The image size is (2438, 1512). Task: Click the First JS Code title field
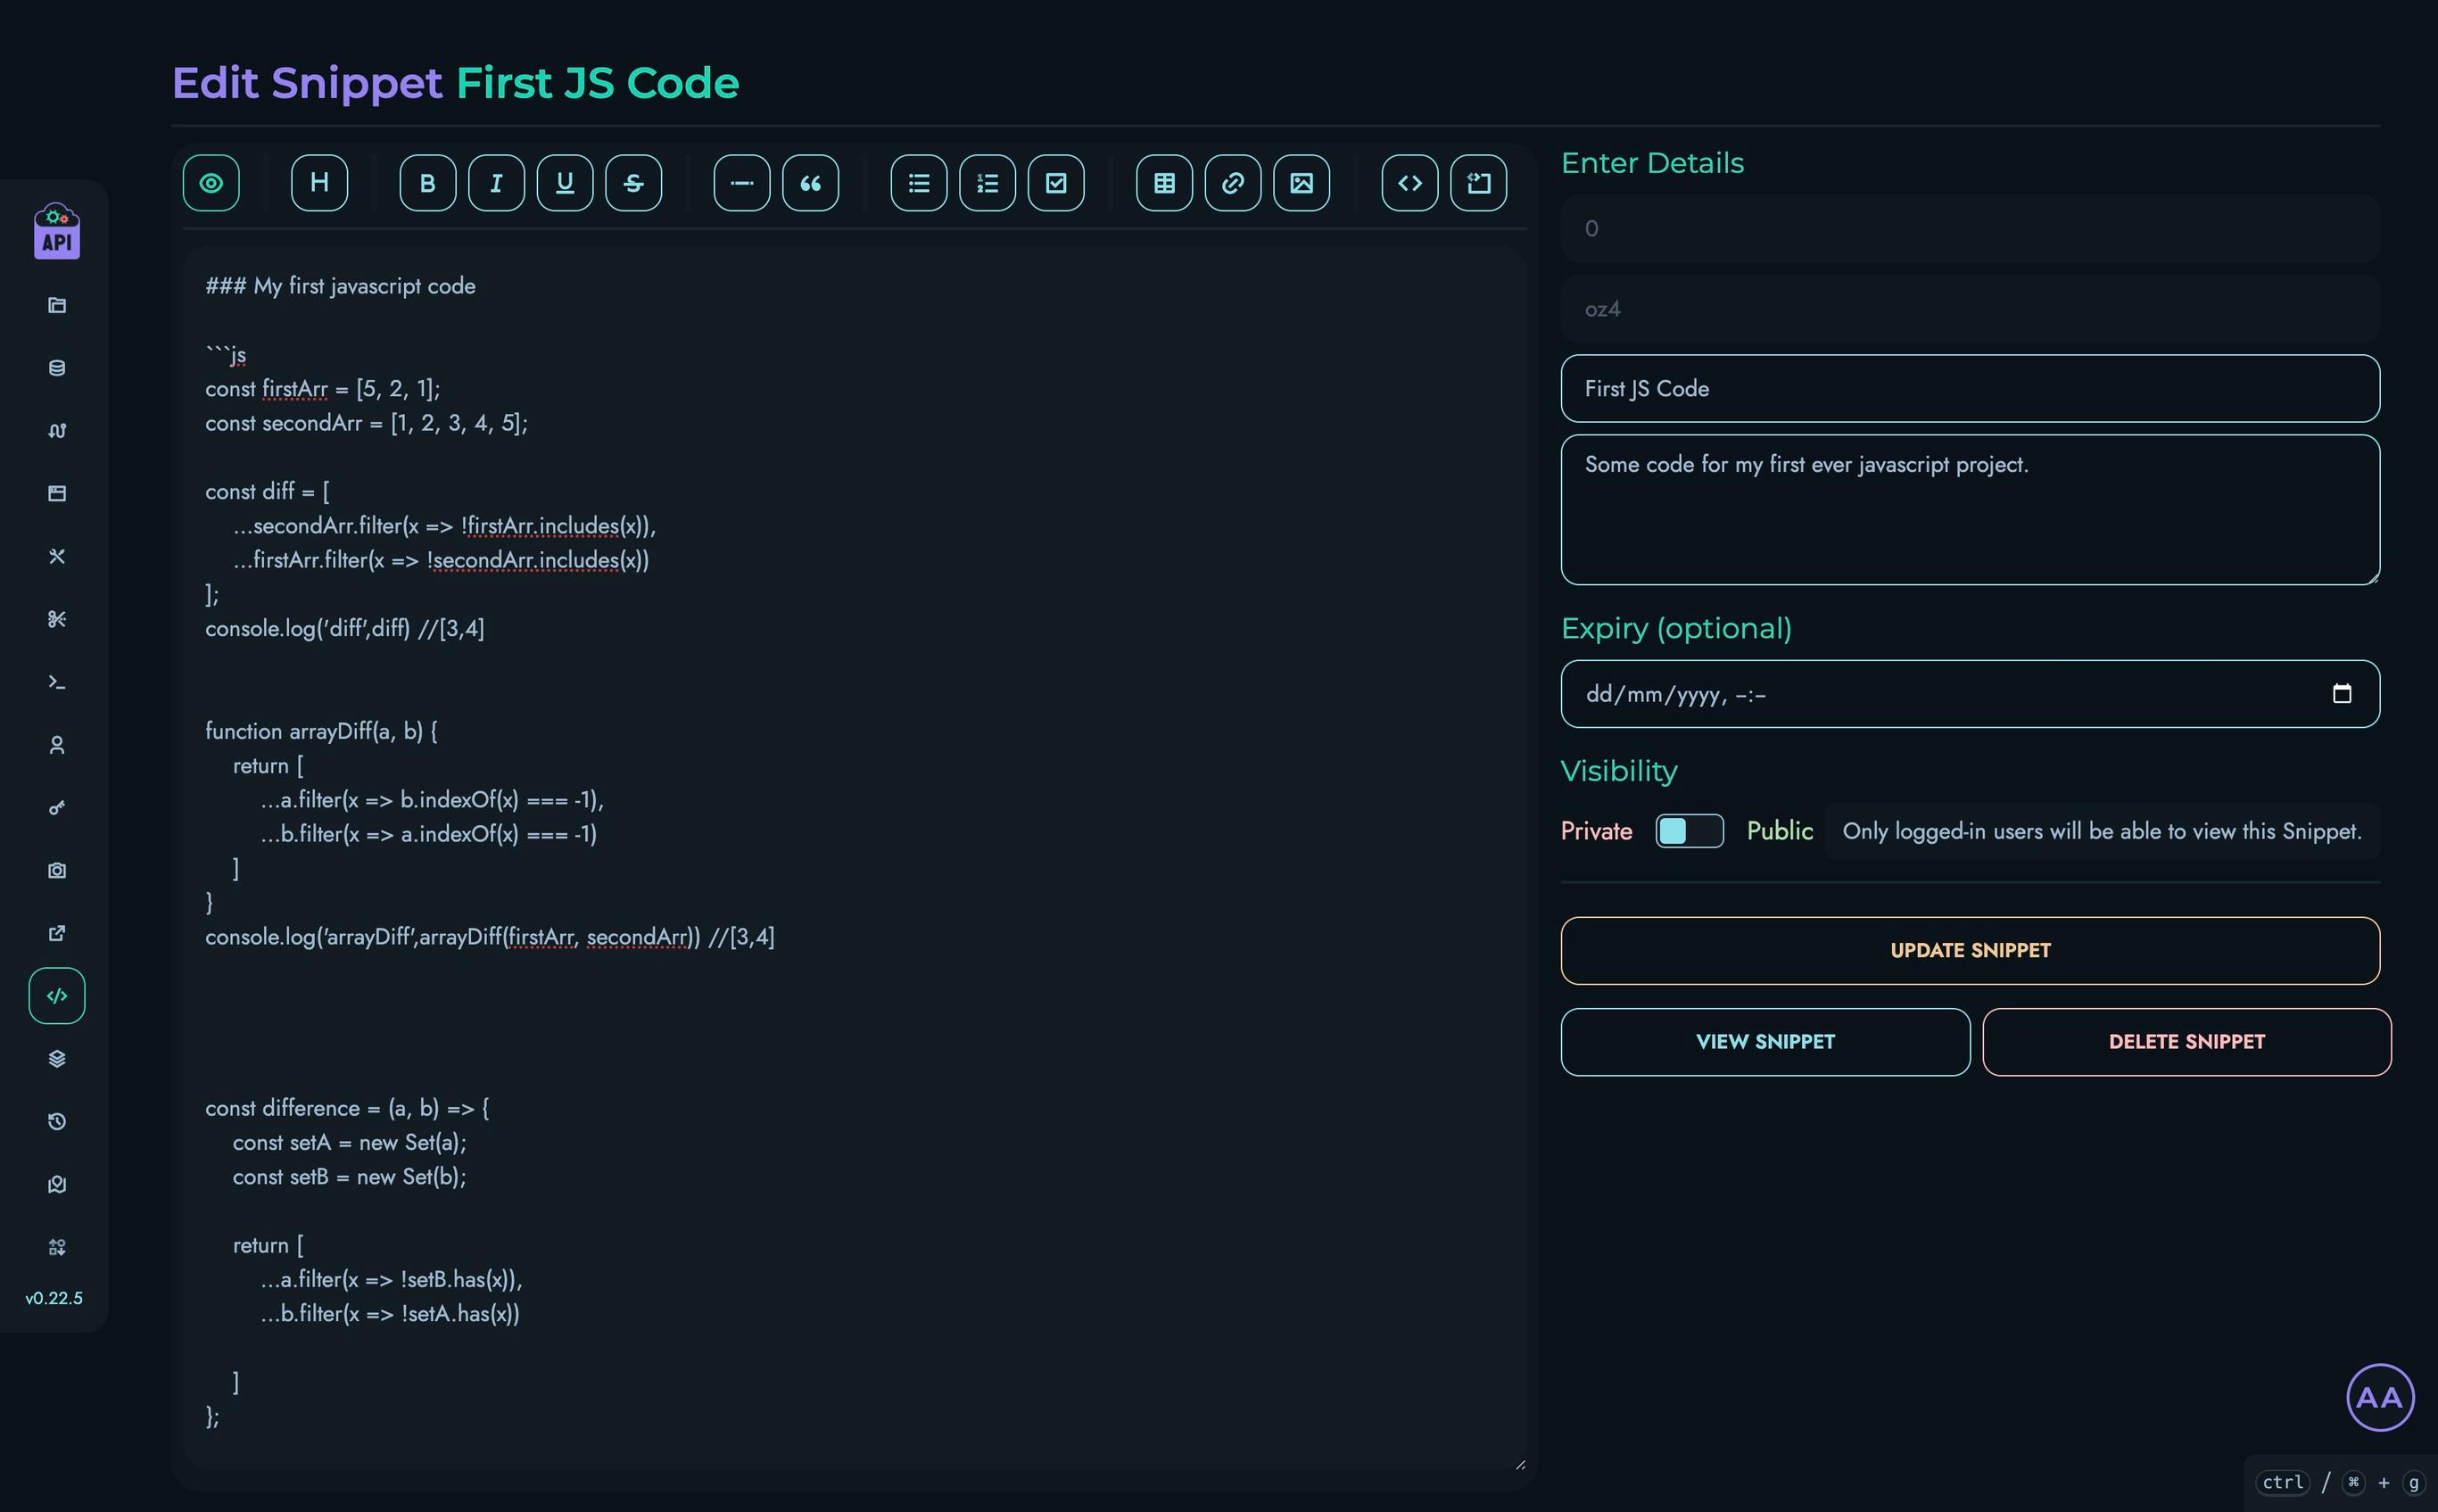(1970, 389)
